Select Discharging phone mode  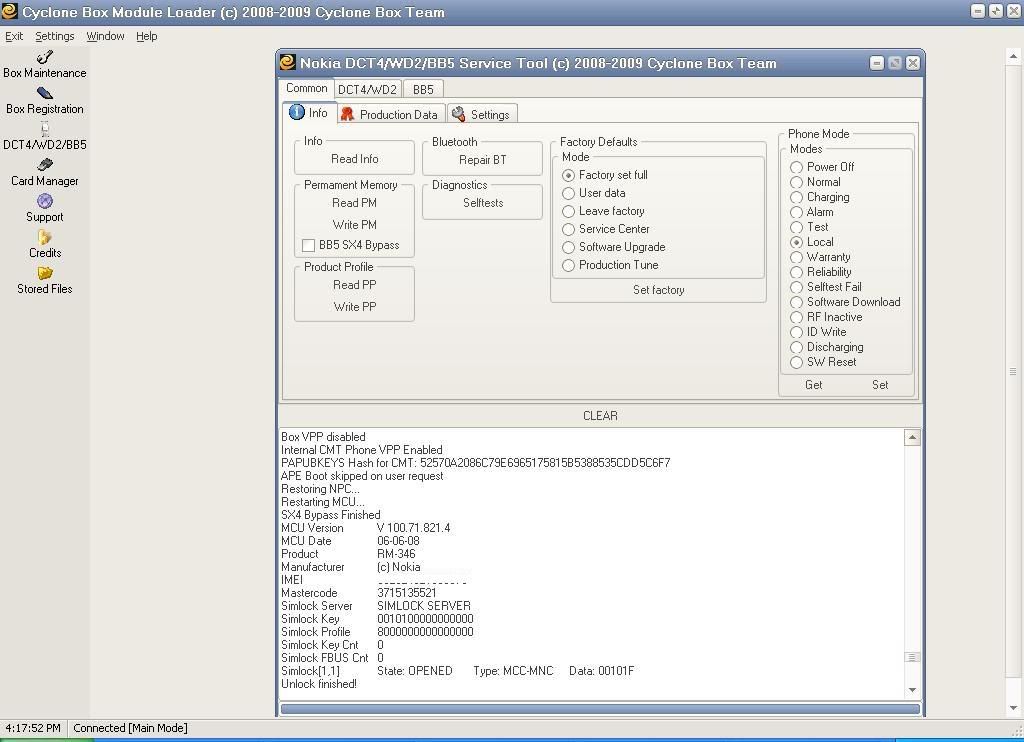pyautogui.click(x=796, y=347)
